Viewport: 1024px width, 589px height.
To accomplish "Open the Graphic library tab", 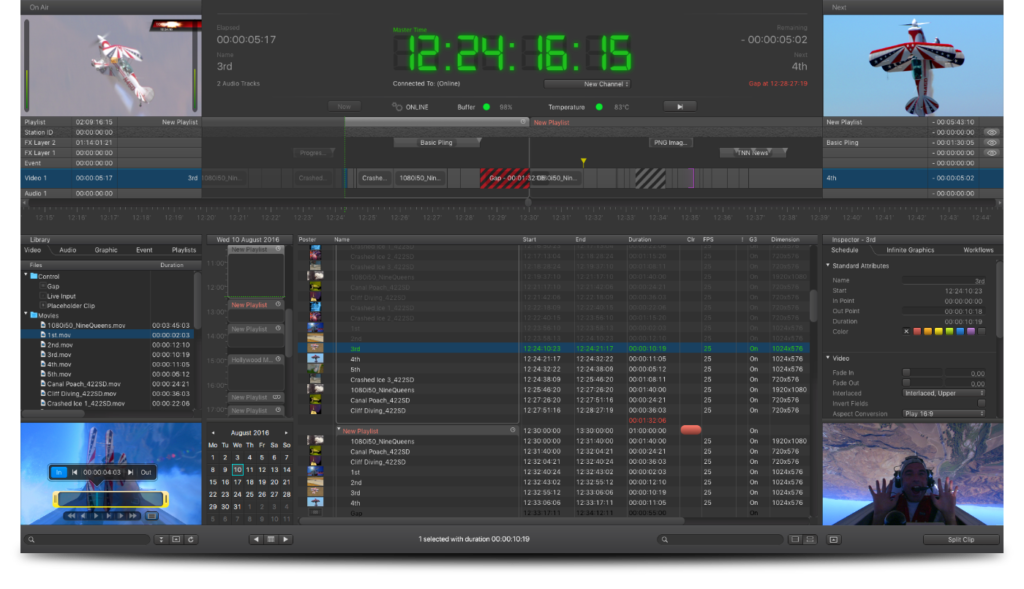I will 106,250.
